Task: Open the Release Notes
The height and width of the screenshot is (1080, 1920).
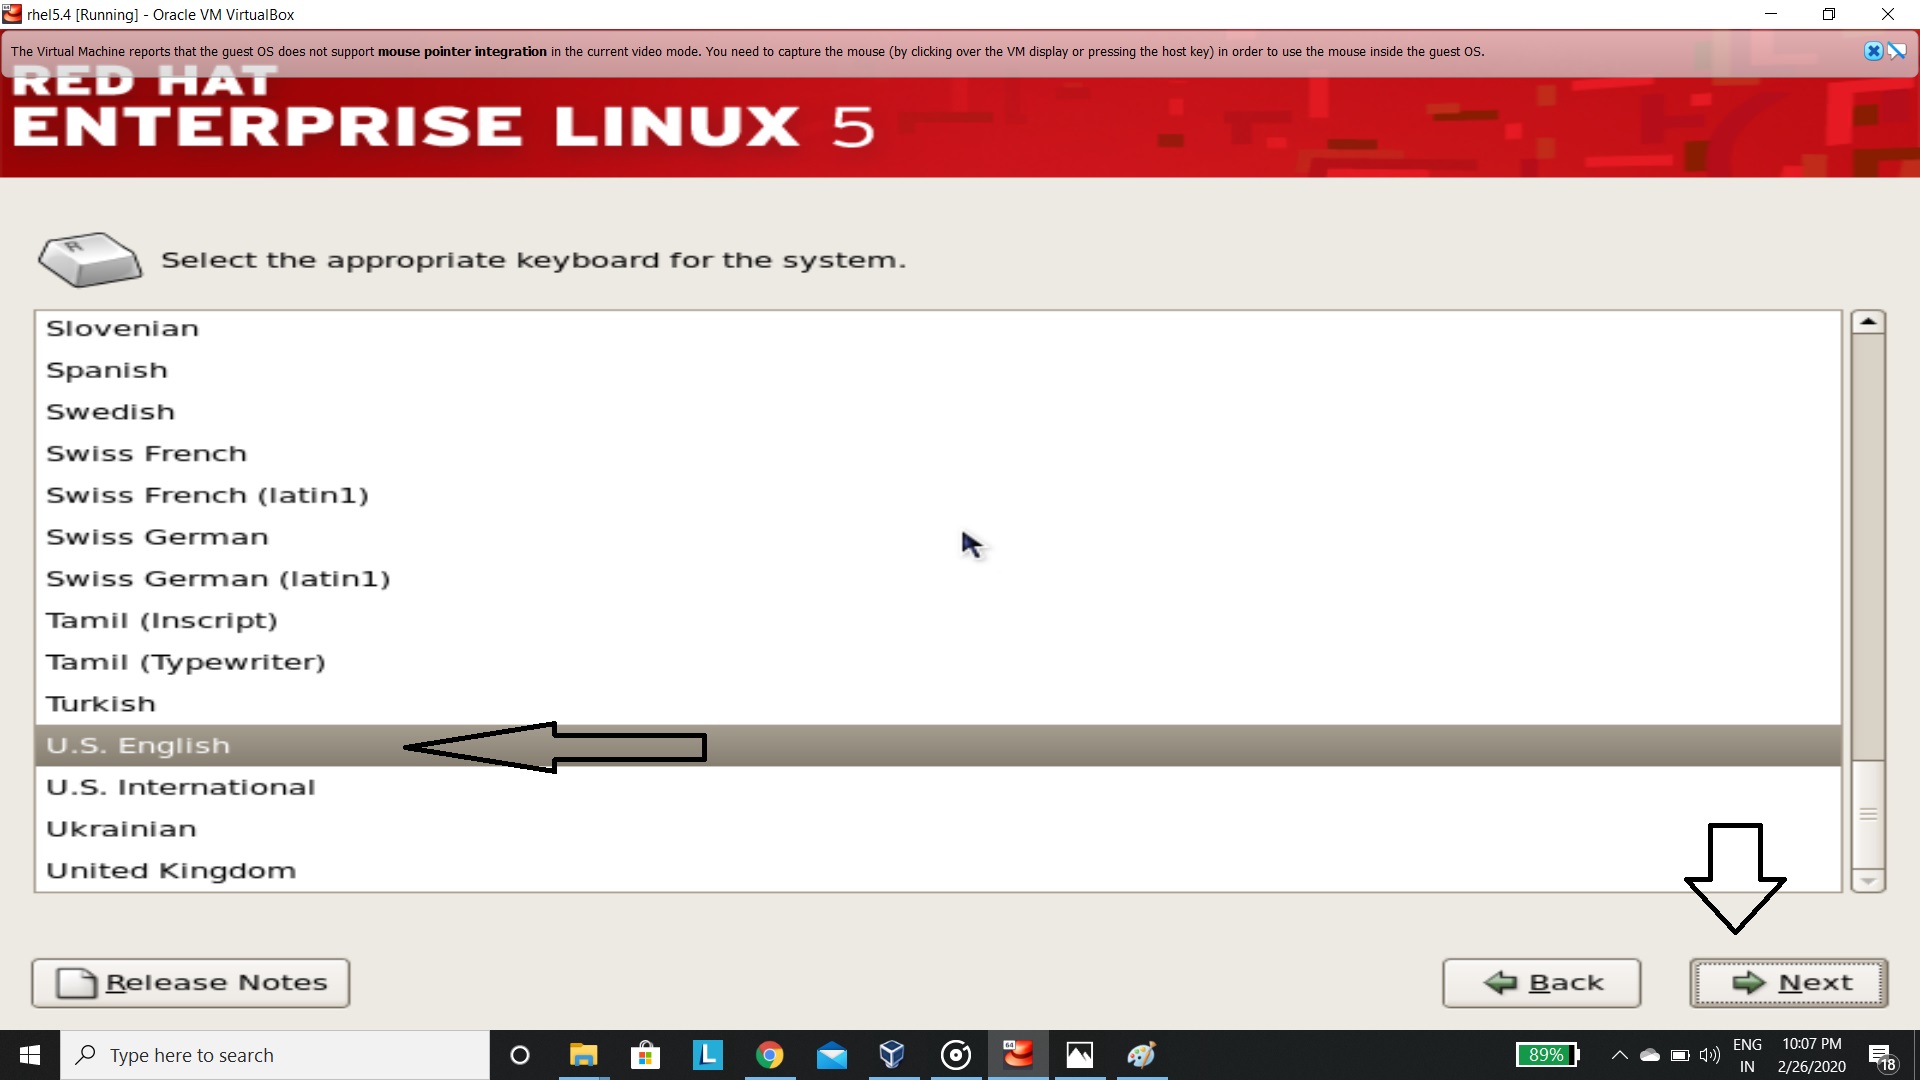Action: click(191, 983)
